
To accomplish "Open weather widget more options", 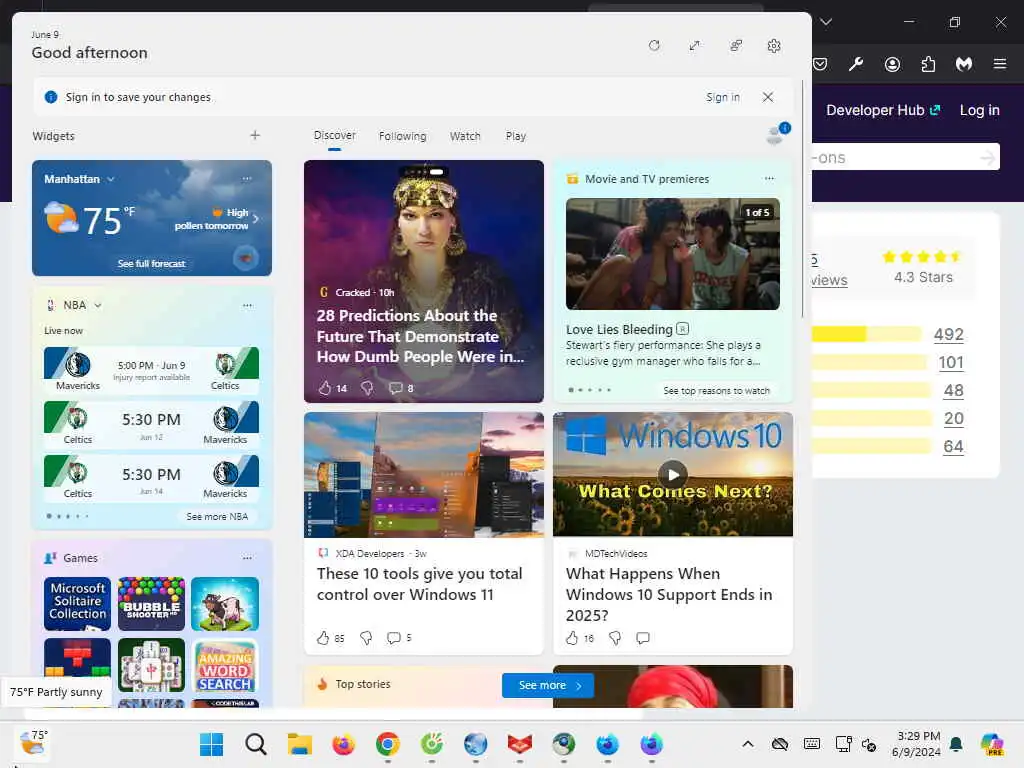I will [x=247, y=178].
